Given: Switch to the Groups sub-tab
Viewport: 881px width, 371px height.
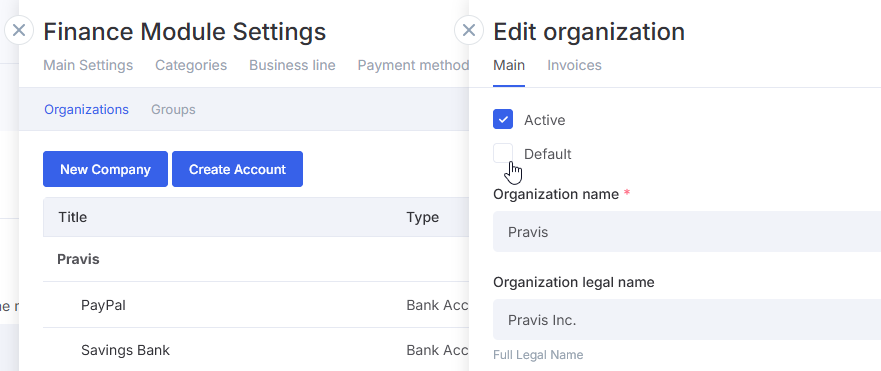Looking at the screenshot, I should (x=173, y=109).
